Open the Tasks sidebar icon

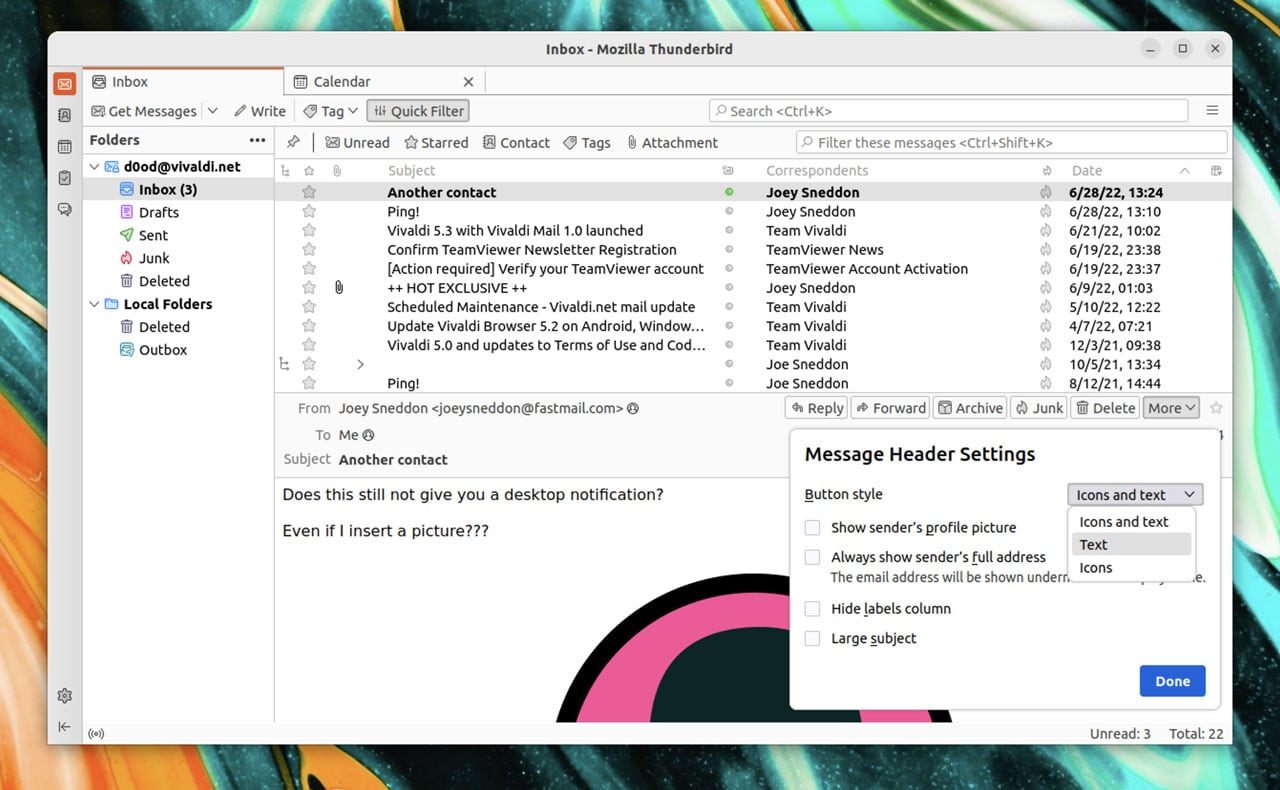(x=64, y=178)
